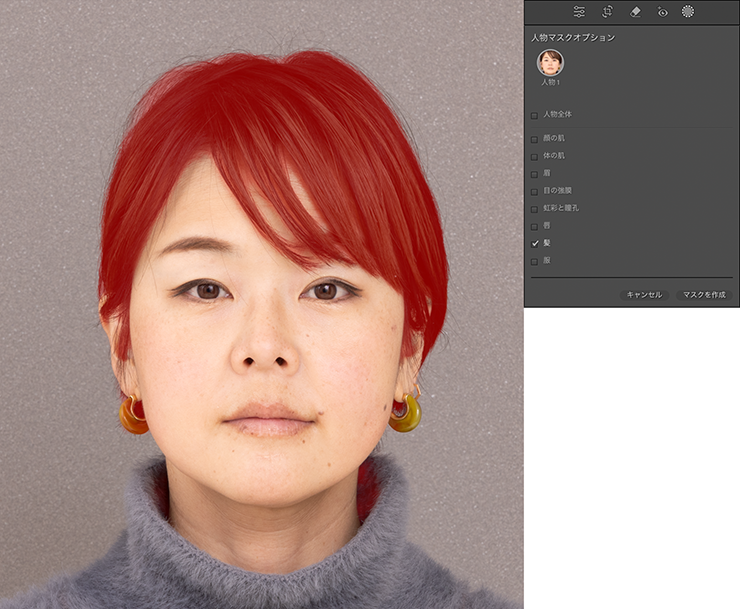Tick the 眉 checkbox
Image resolution: width=740 pixels, height=609 pixels.
coord(535,173)
